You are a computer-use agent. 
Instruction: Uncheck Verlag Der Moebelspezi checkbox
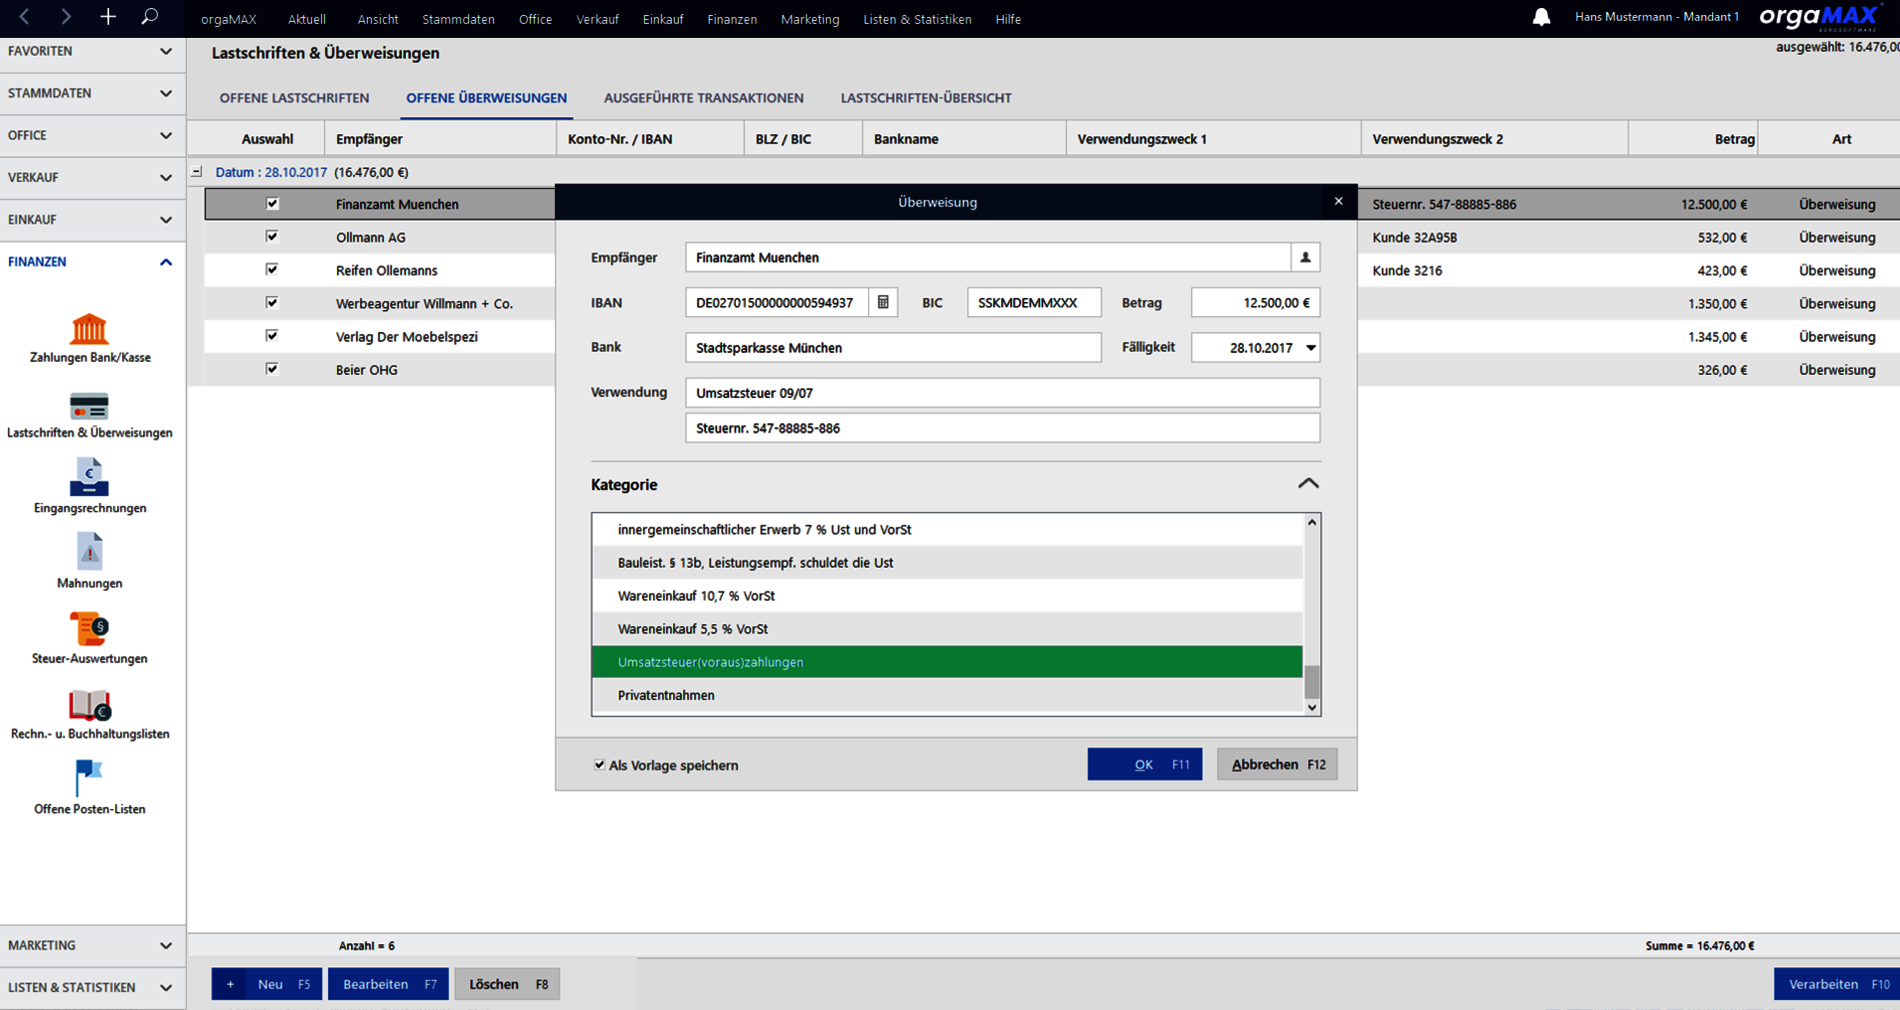point(272,336)
